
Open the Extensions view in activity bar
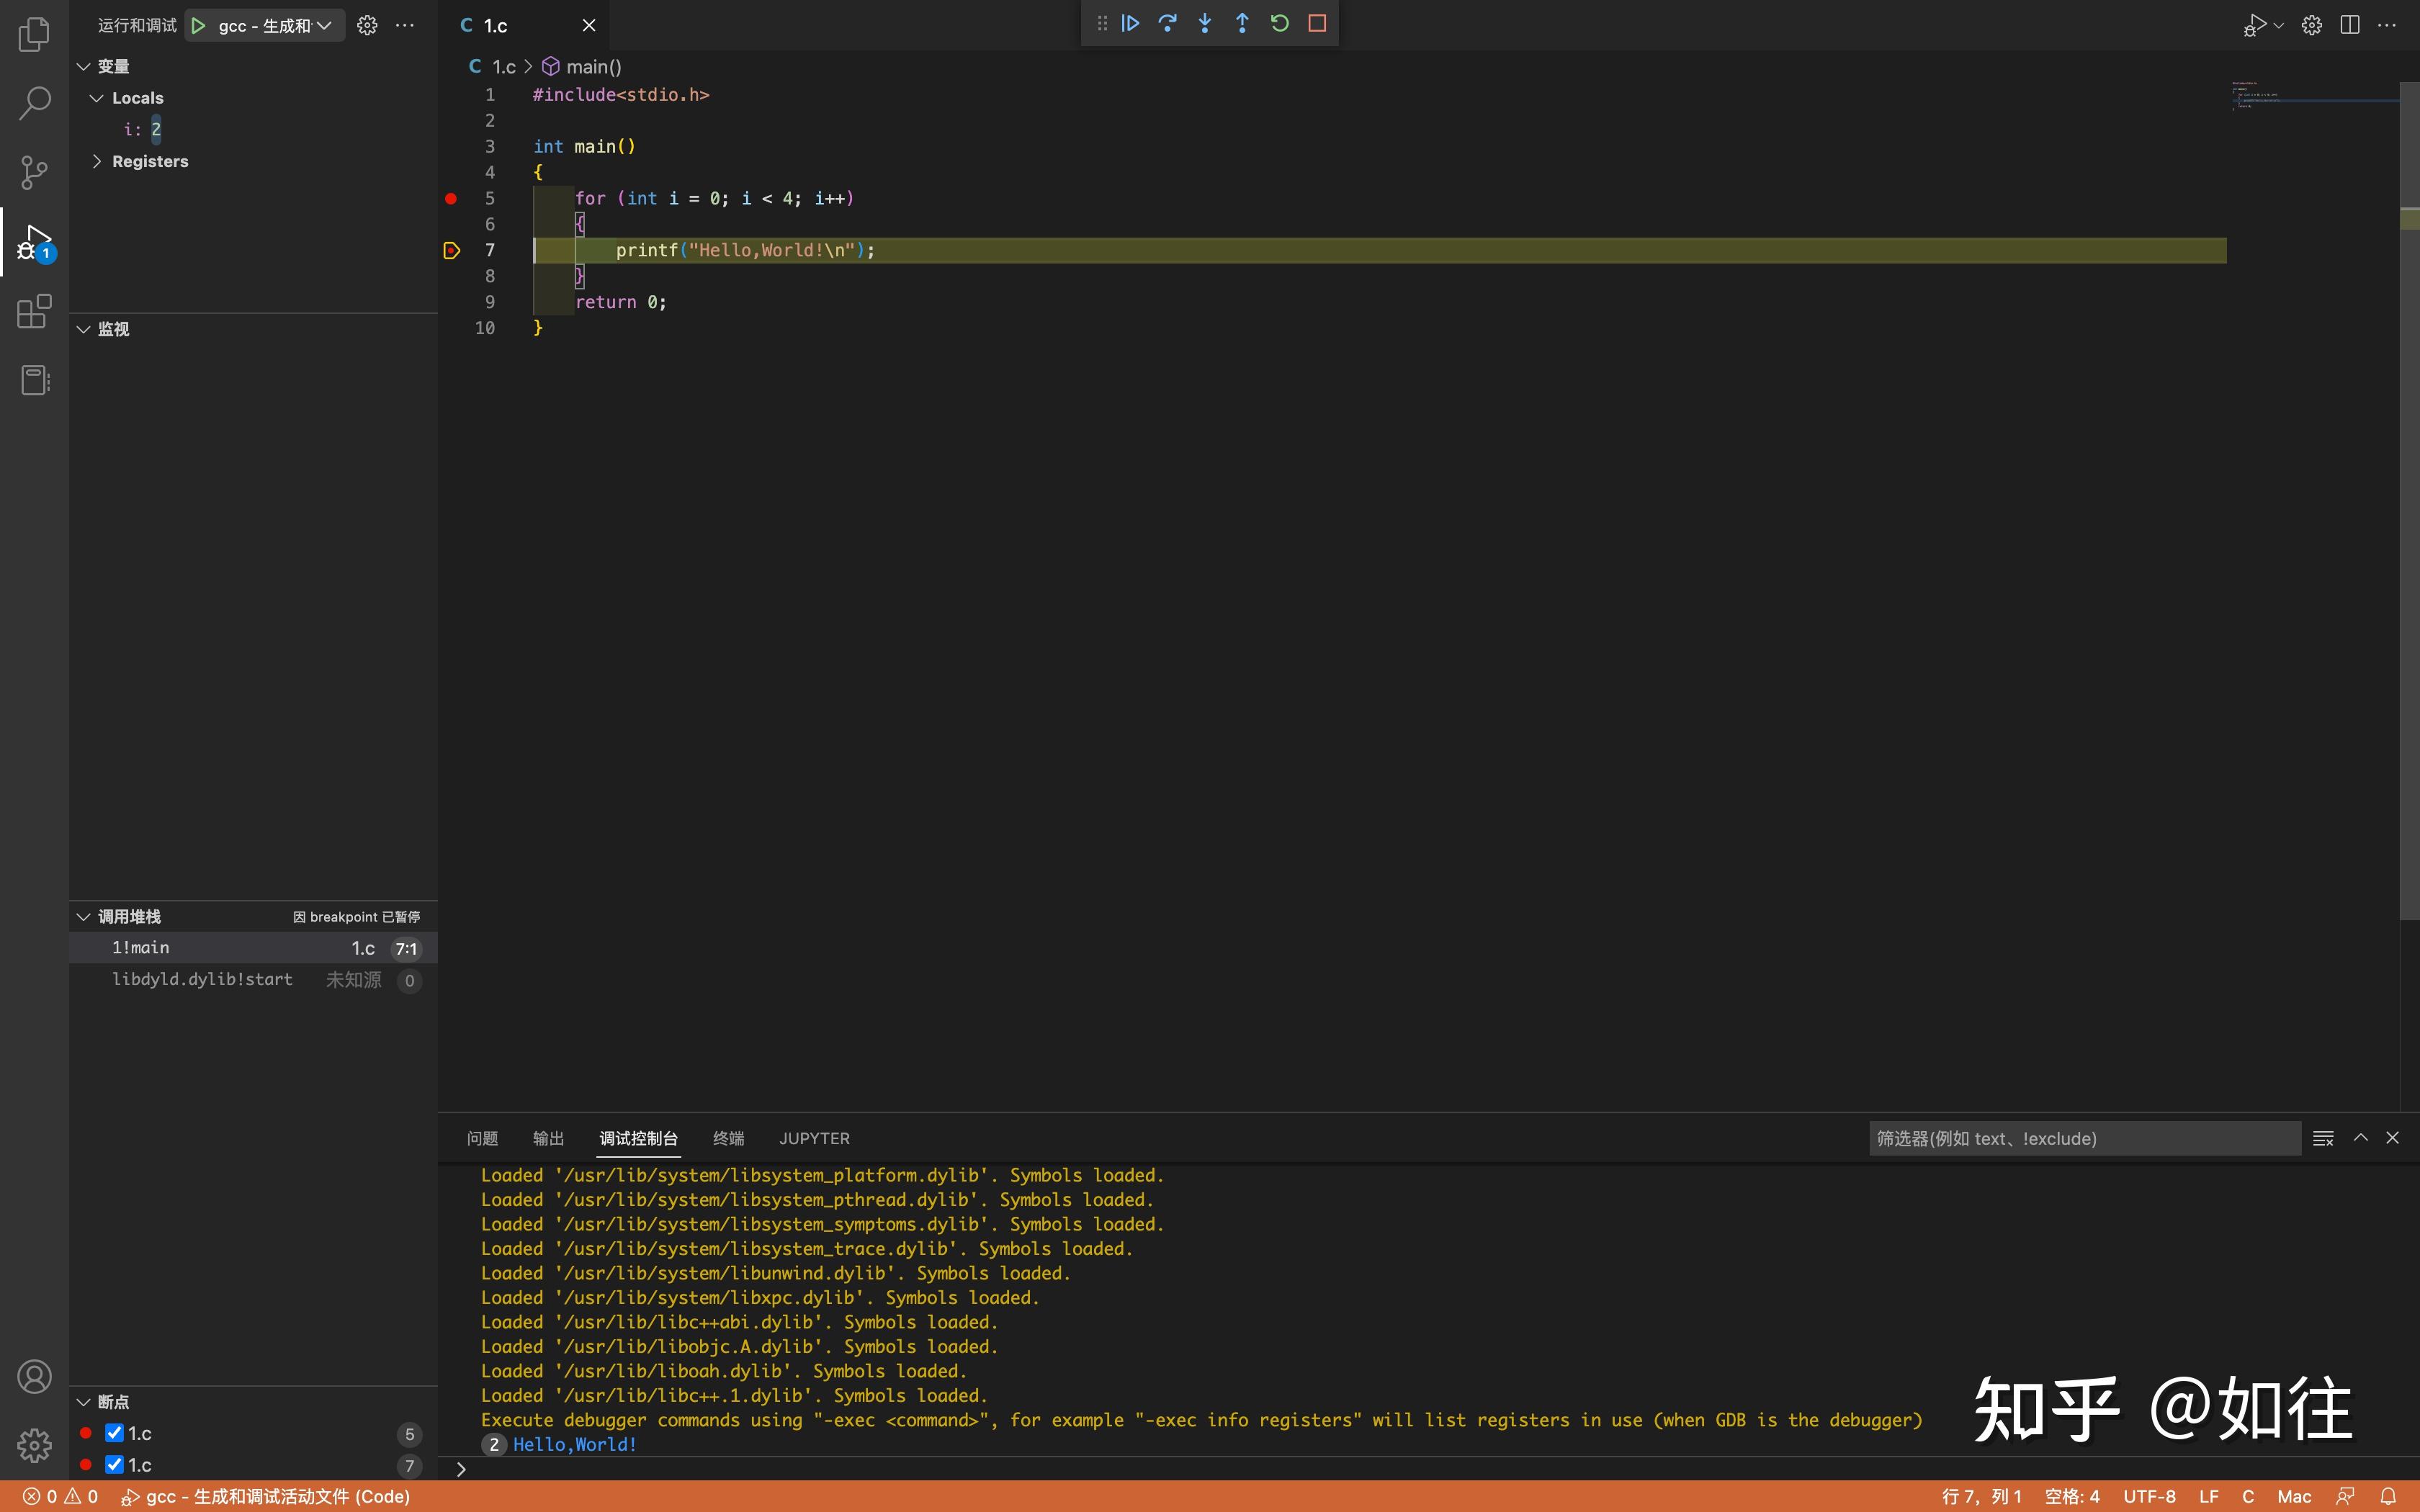34,311
